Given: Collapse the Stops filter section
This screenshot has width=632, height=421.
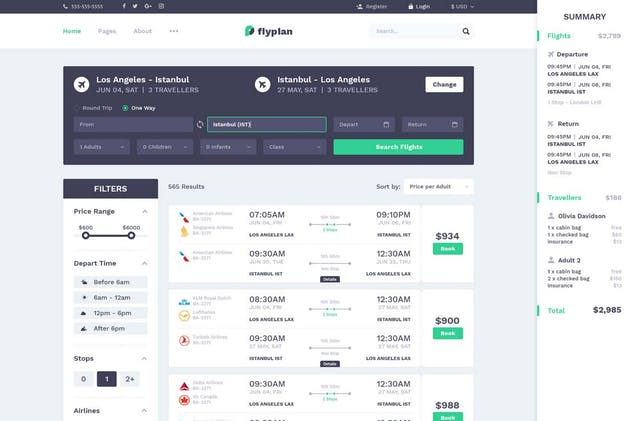Looking at the screenshot, I should coord(145,359).
